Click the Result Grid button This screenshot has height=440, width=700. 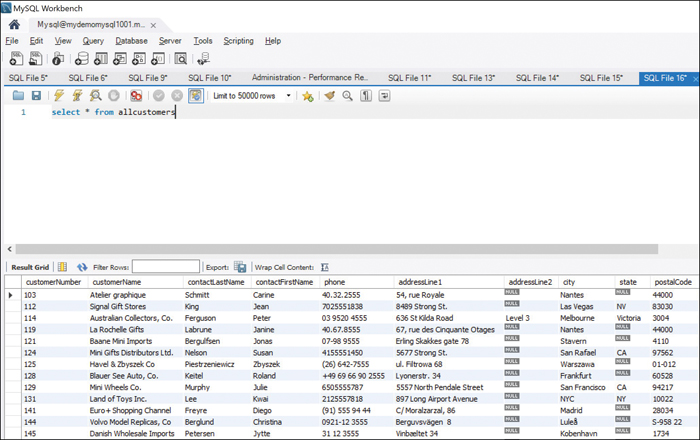30,267
